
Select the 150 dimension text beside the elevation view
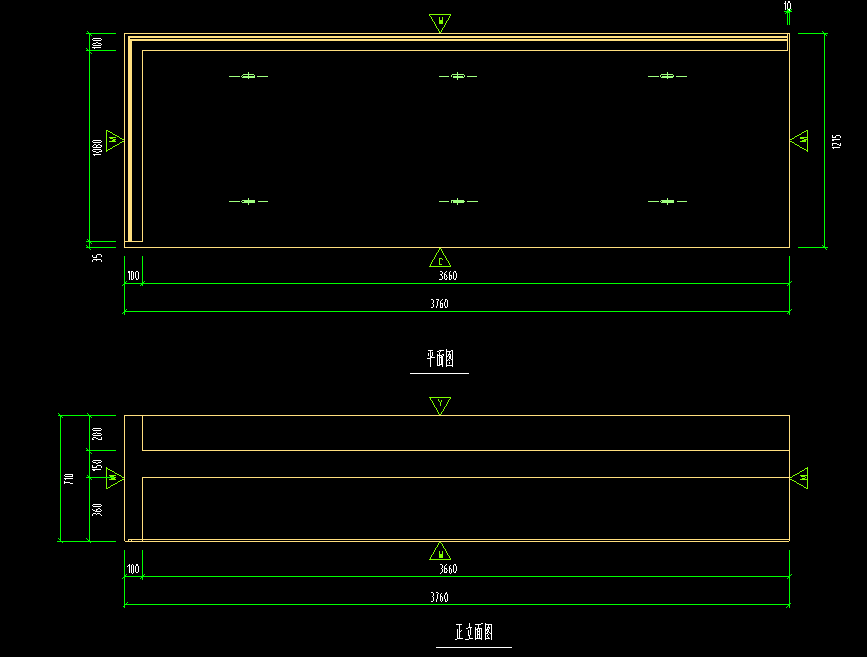[x=97, y=466]
